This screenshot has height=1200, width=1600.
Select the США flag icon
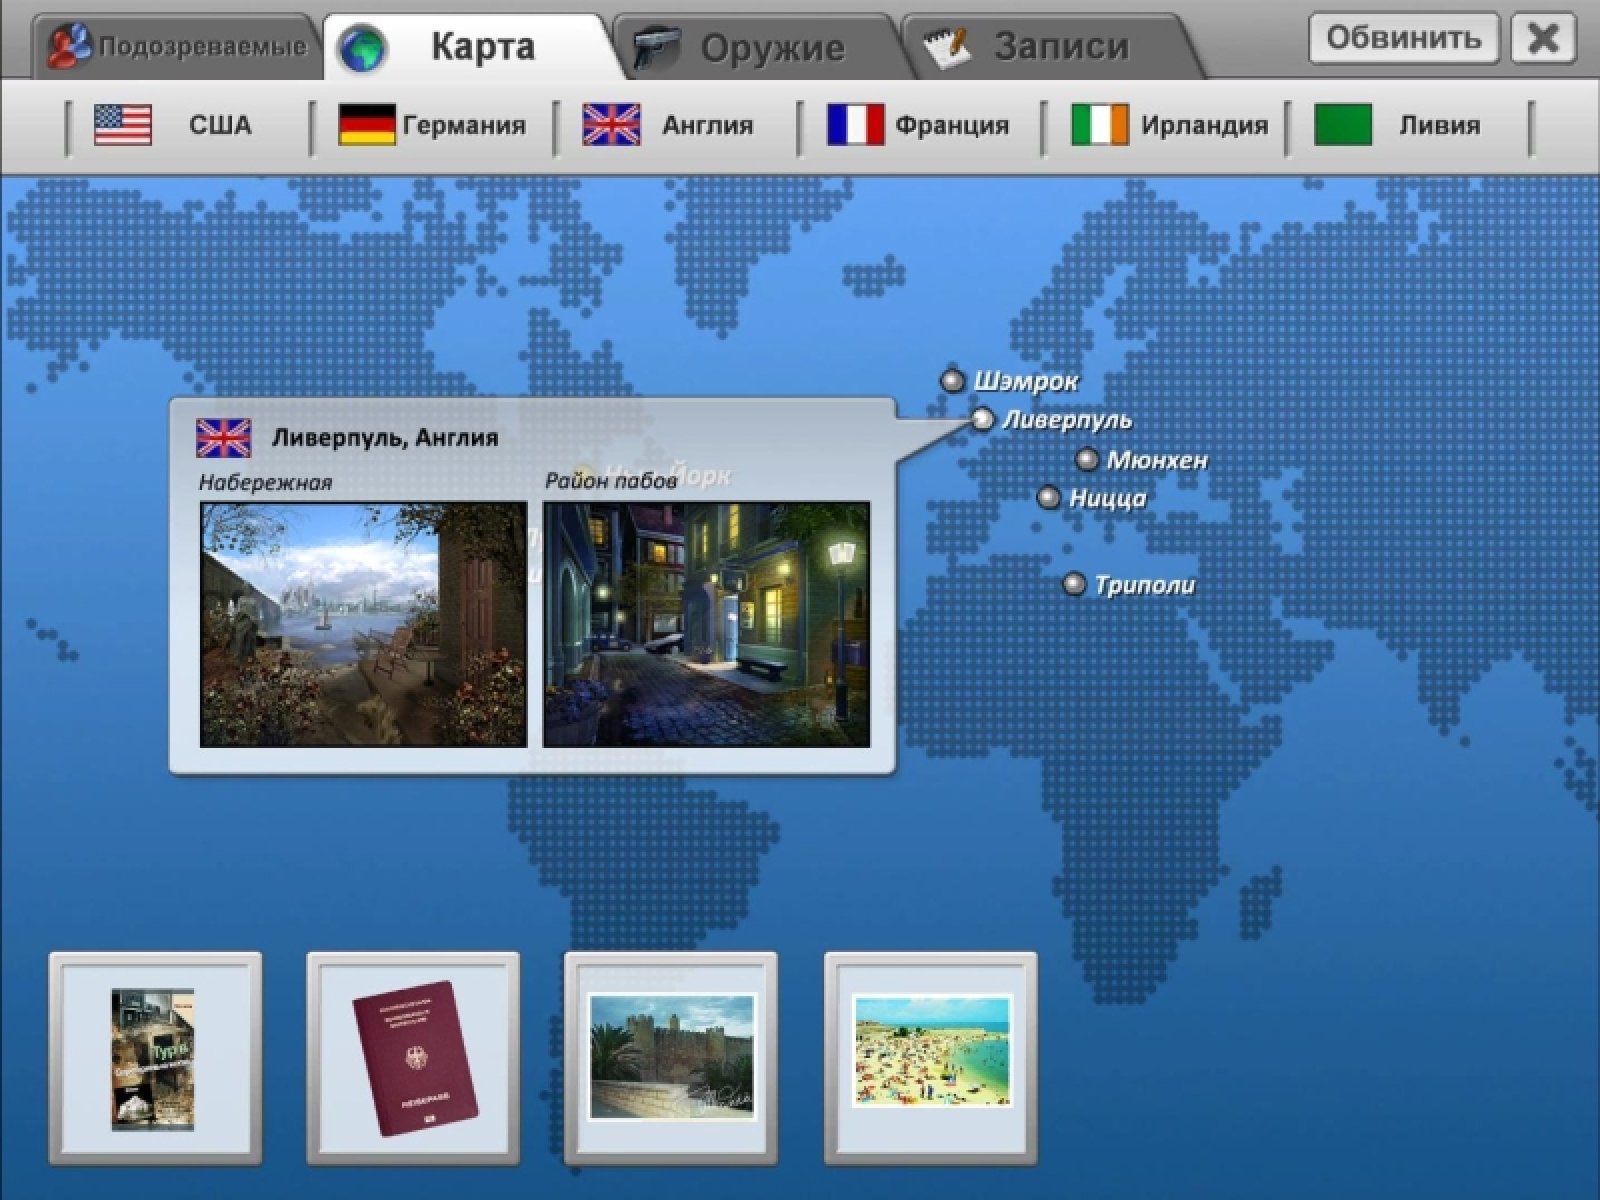click(x=123, y=125)
